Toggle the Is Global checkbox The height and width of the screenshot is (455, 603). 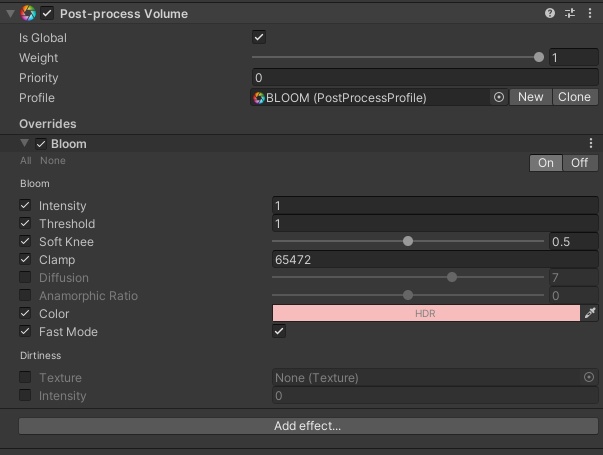[x=259, y=38]
